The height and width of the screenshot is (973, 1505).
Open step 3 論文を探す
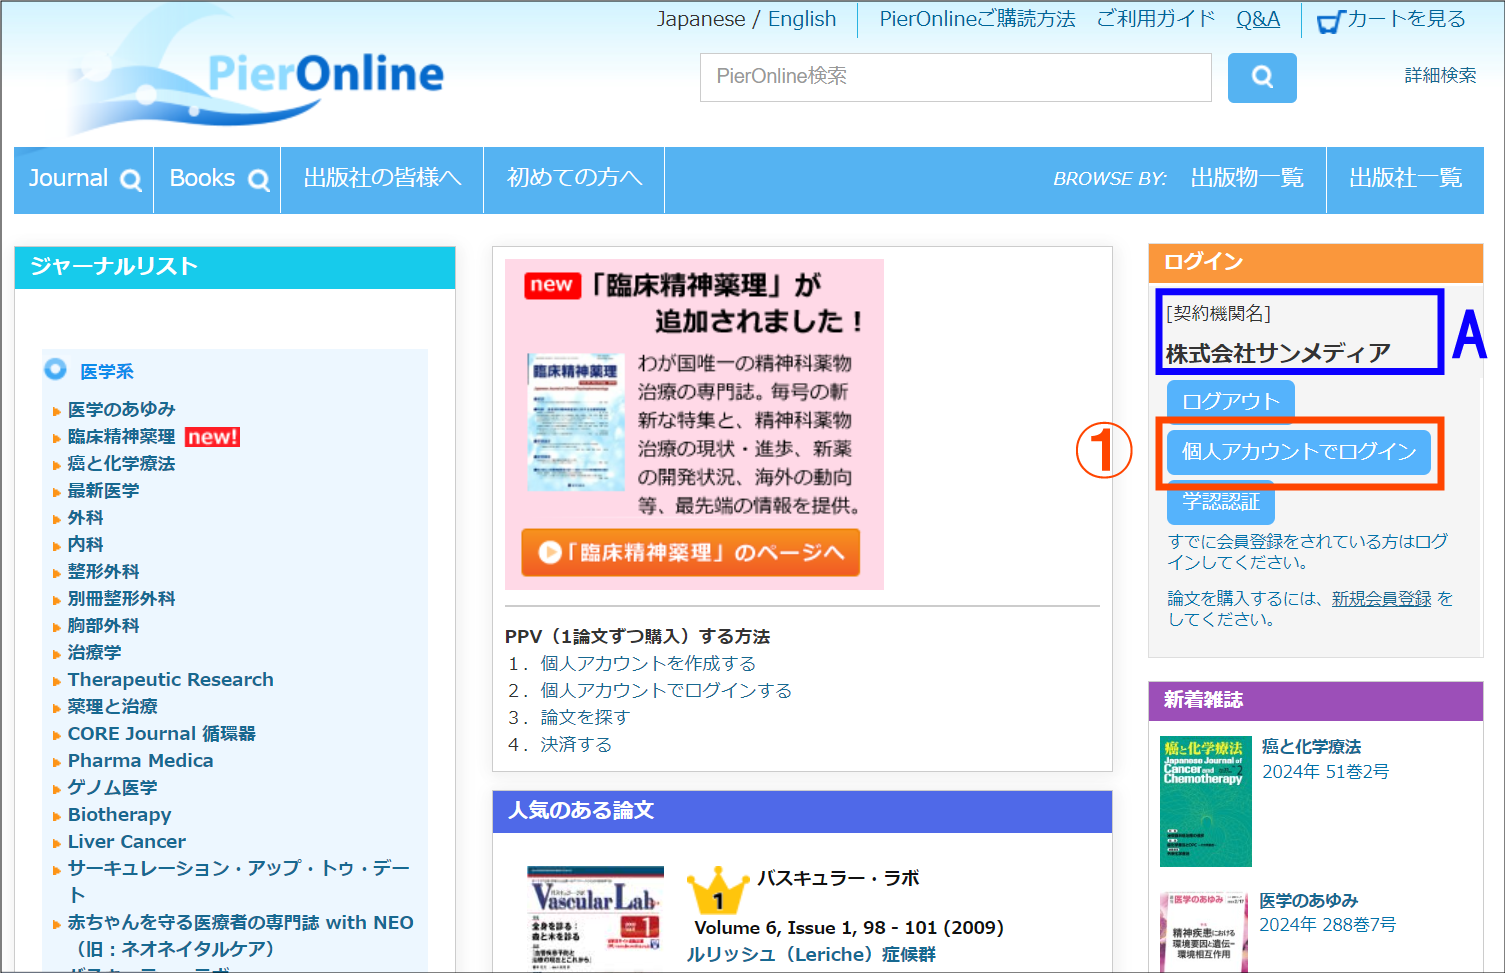[x=585, y=717]
